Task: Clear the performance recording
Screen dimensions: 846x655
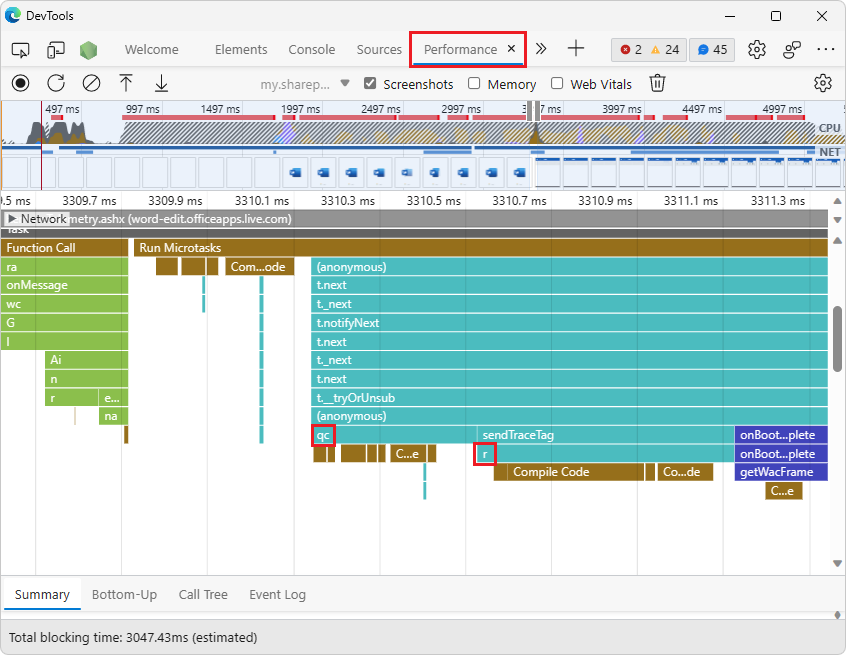Action: (91, 84)
